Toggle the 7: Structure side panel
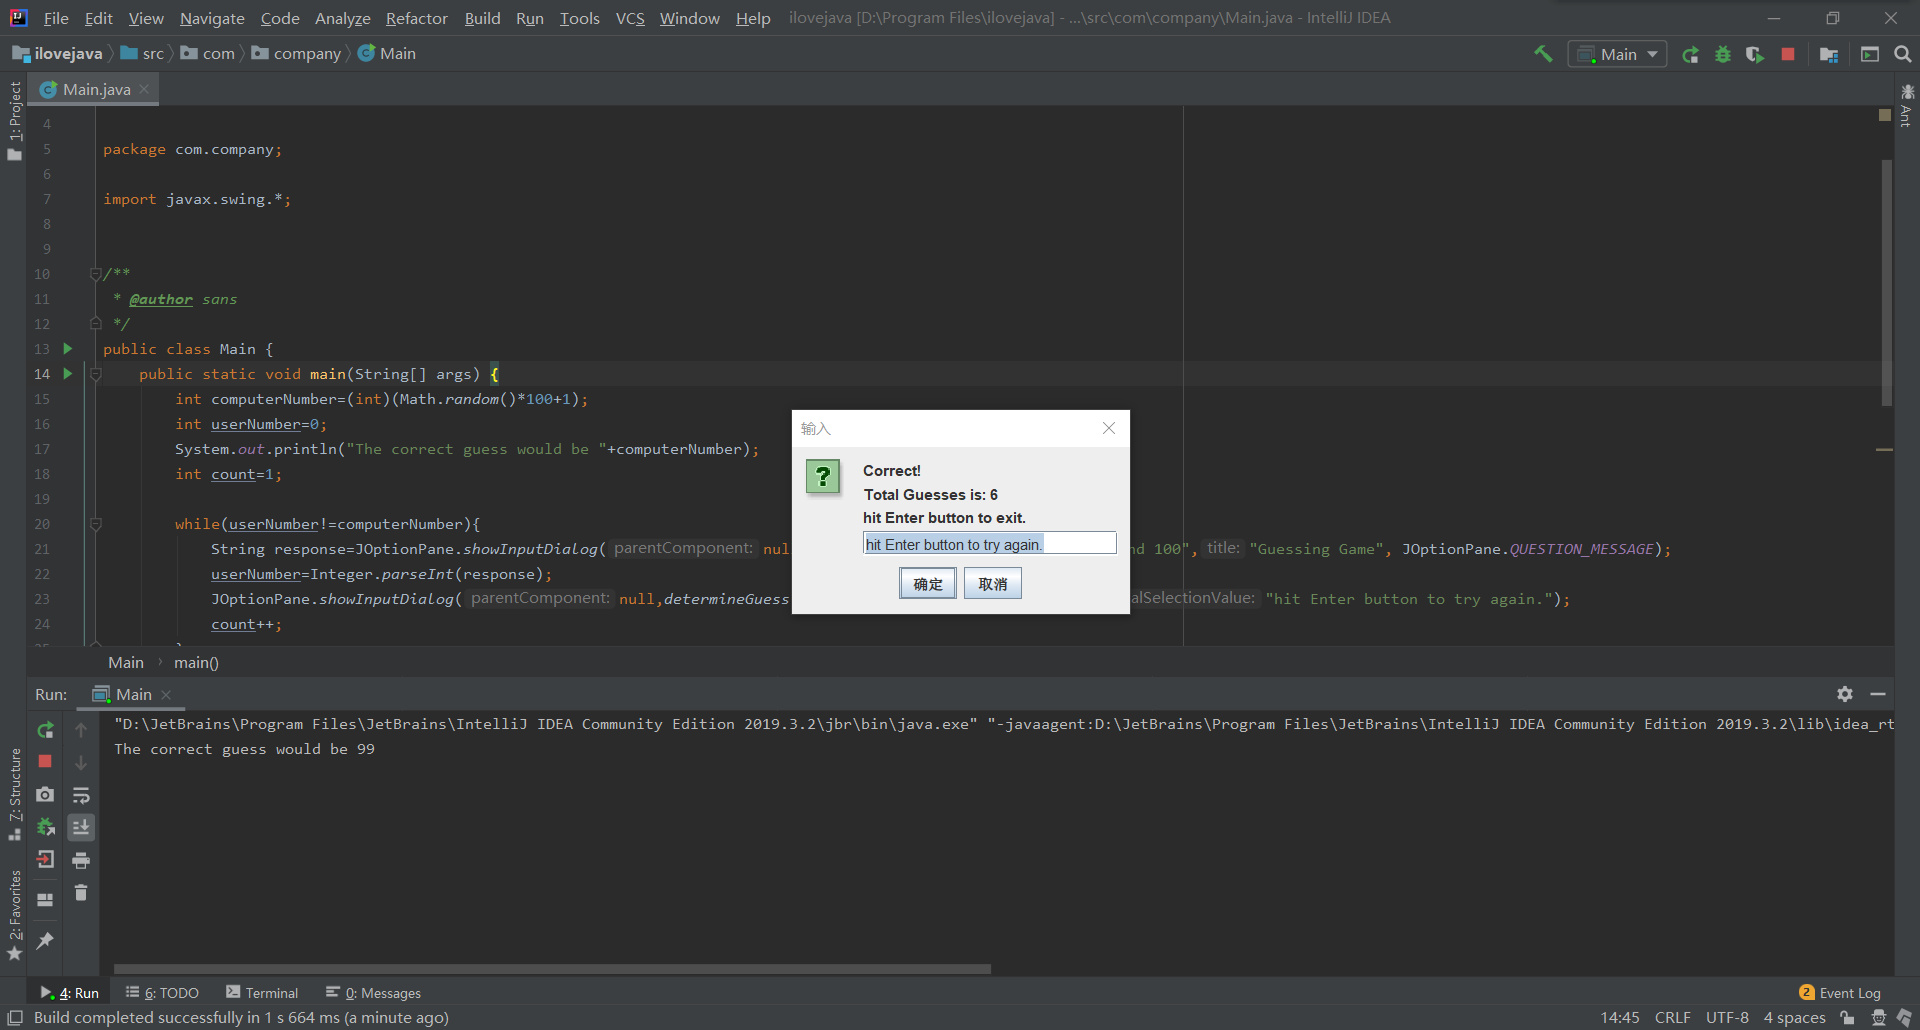1920x1030 pixels. [x=14, y=795]
